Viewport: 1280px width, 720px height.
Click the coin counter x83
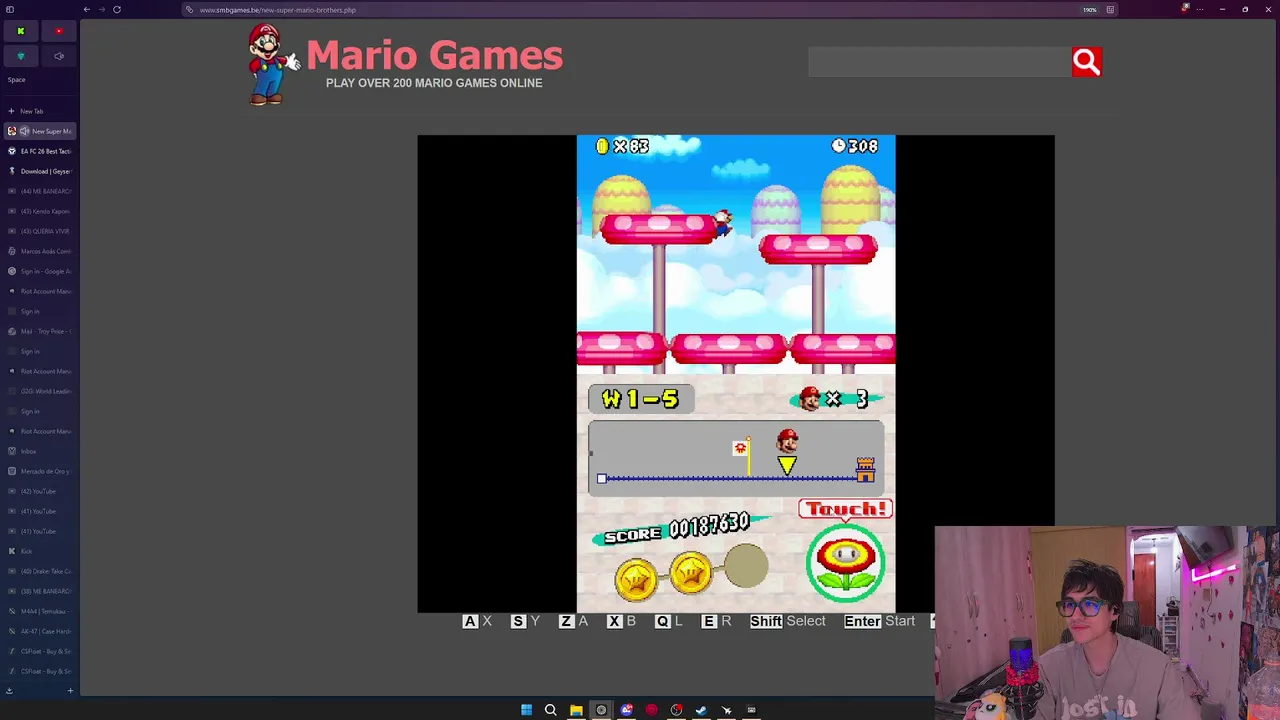pyautogui.click(x=622, y=146)
